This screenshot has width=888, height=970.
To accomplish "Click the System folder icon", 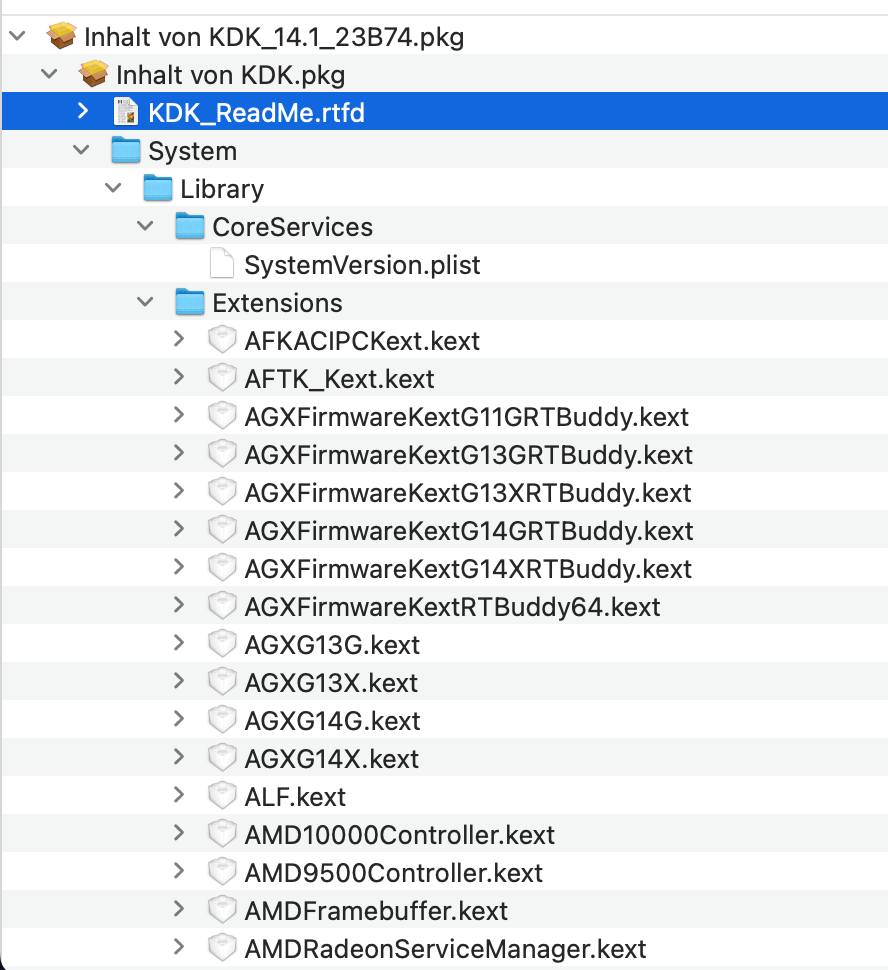I will pos(126,150).
